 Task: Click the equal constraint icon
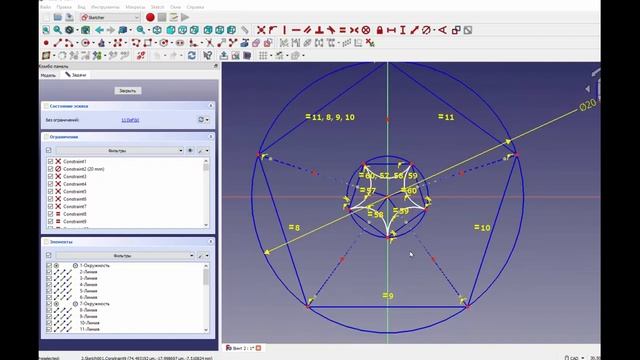[342, 30]
